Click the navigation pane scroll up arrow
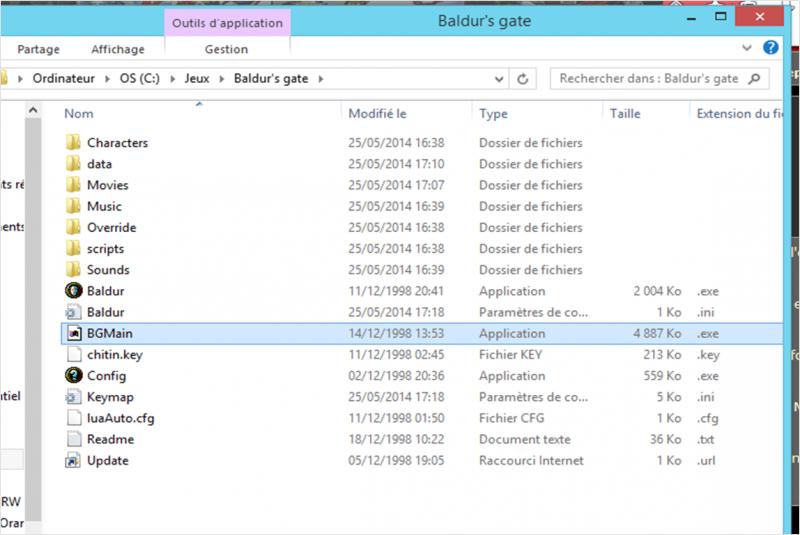Image resolution: width=800 pixels, height=535 pixels. tap(33, 110)
